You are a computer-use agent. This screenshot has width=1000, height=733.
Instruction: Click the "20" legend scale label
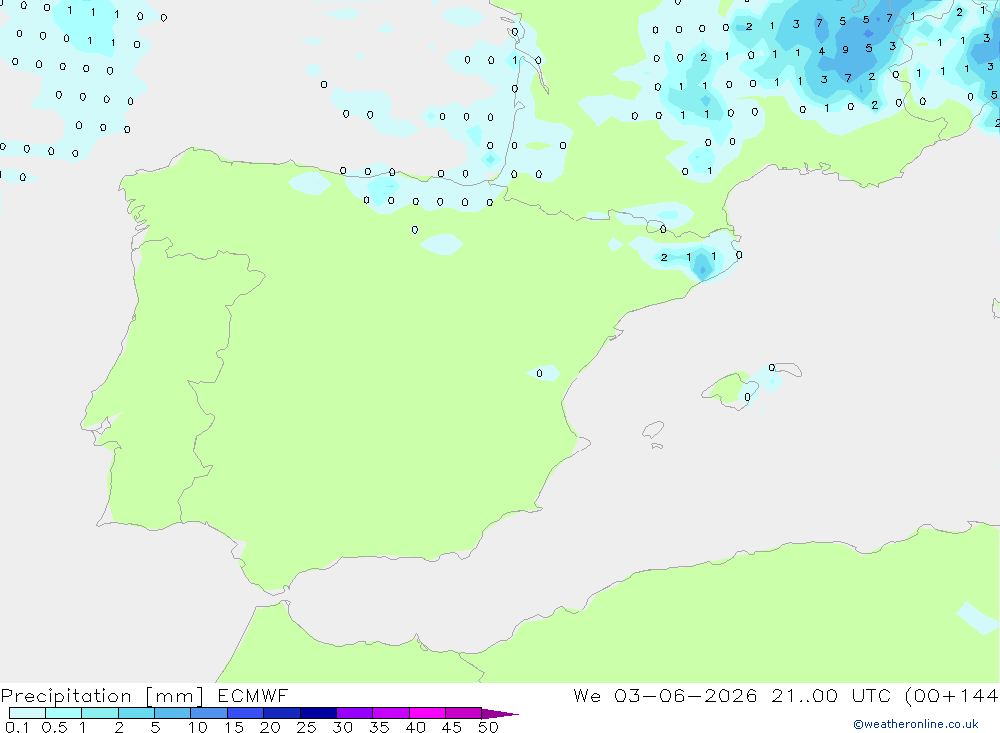tap(270, 727)
